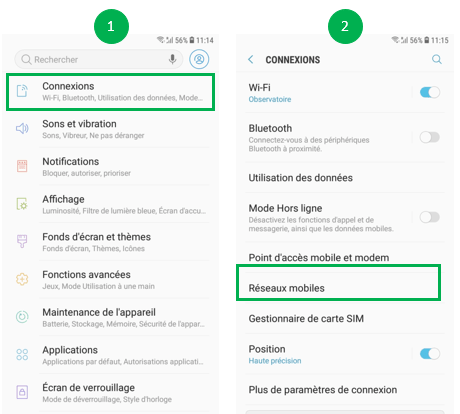Tap the microphone icon in search bar

(x=172, y=59)
